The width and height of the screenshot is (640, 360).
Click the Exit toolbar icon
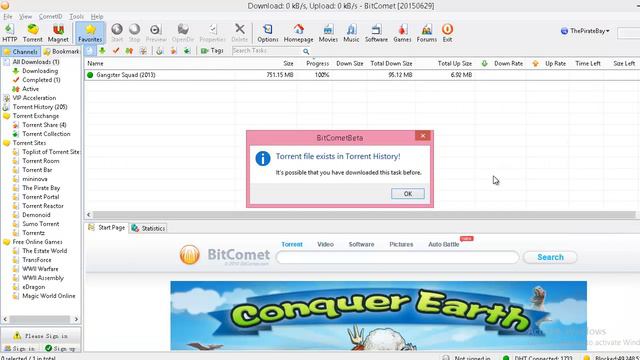(x=447, y=33)
